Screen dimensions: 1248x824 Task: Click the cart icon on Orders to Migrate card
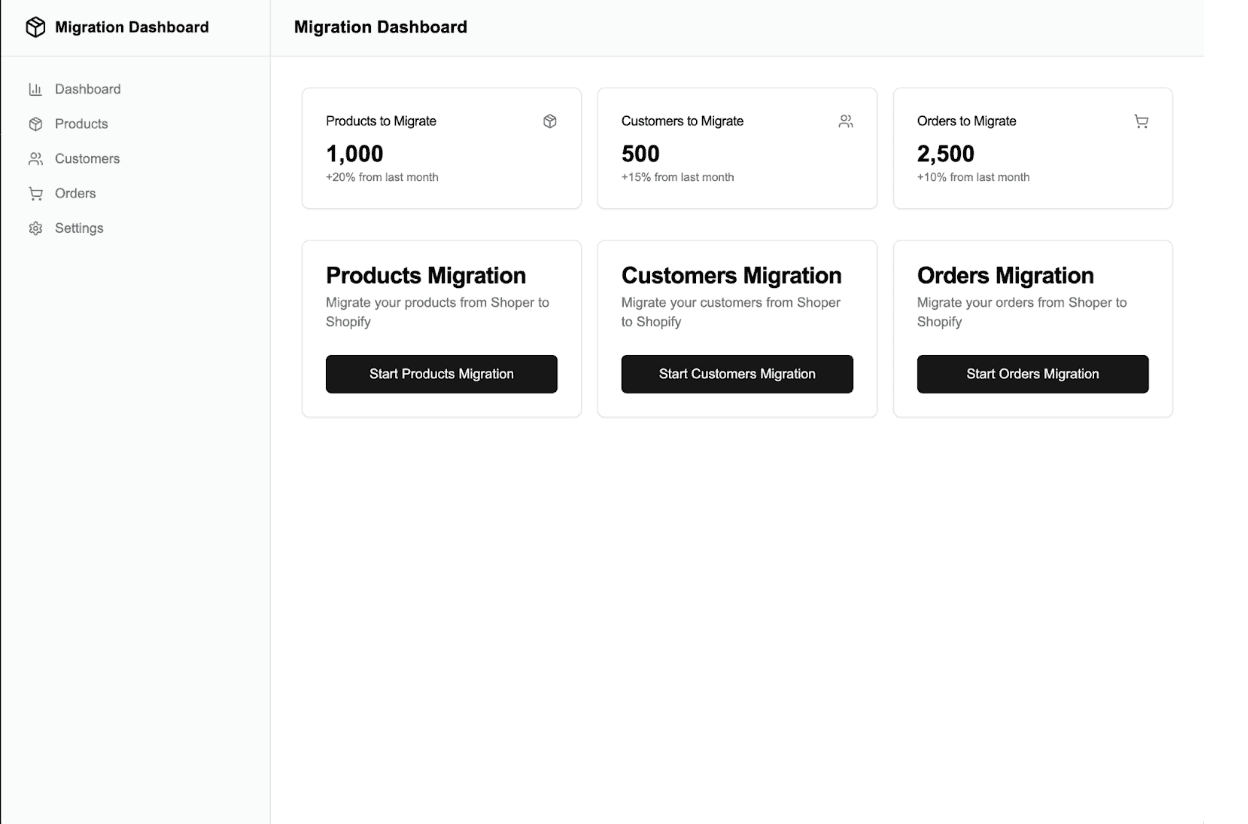1141,122
